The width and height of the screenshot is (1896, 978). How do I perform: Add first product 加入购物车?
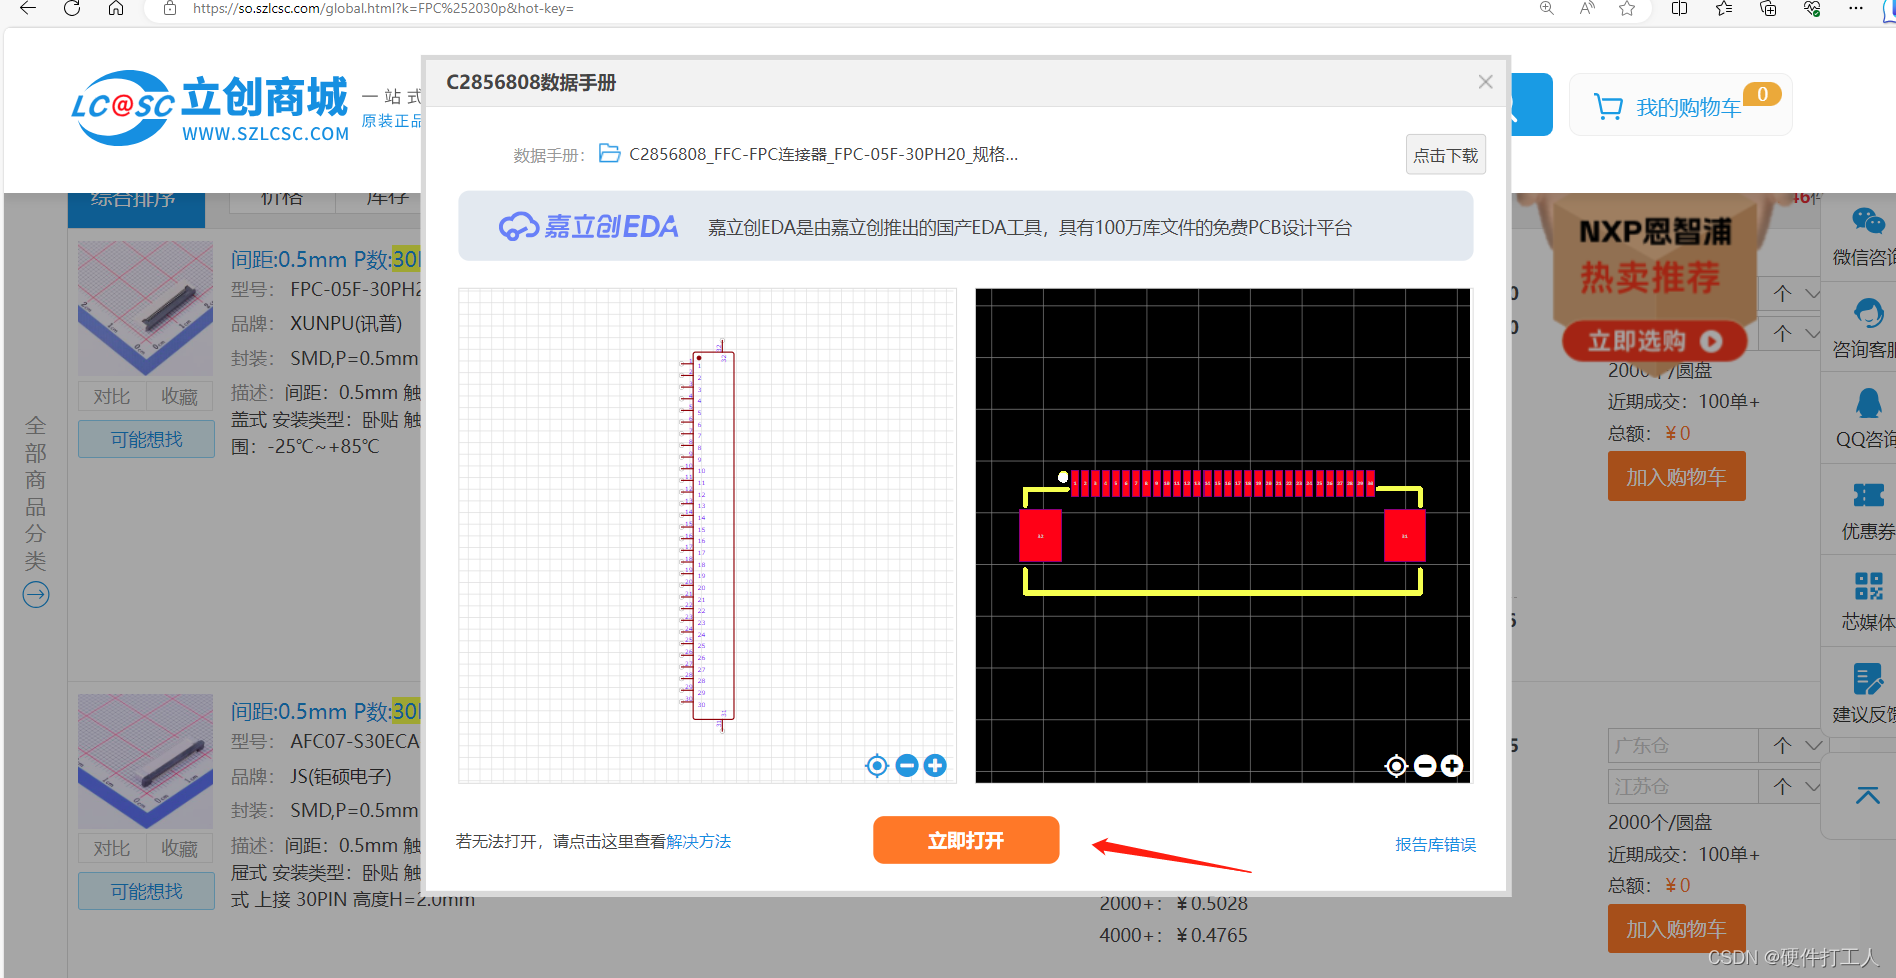coord(1676,477)
